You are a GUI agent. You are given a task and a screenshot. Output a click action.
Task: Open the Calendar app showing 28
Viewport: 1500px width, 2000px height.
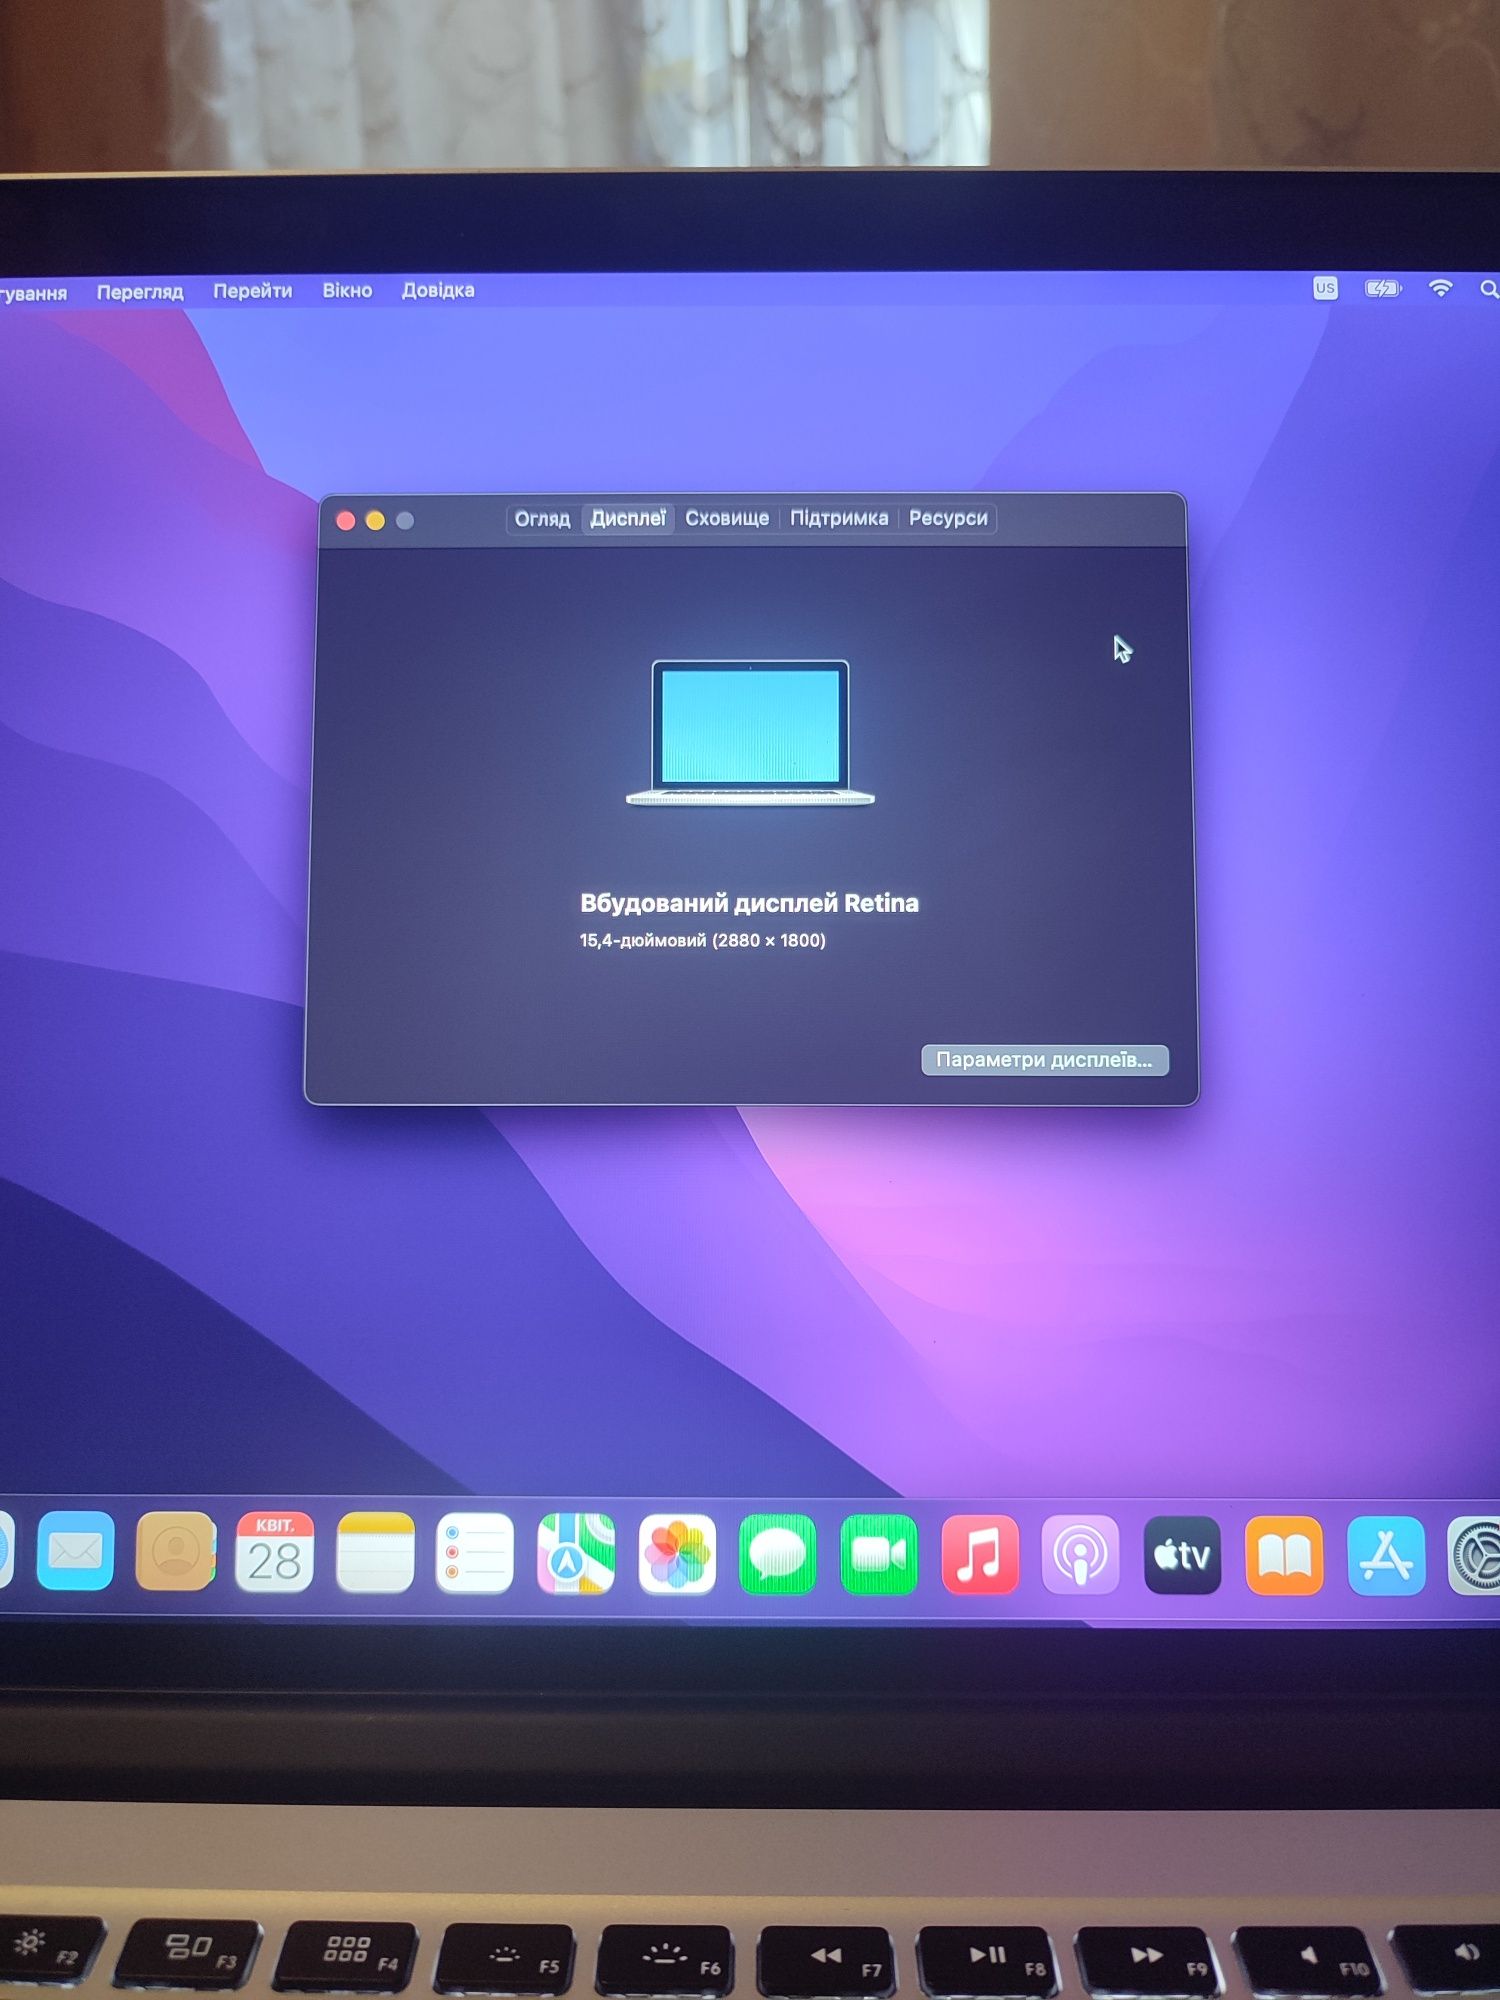[x=274, y=1552]
